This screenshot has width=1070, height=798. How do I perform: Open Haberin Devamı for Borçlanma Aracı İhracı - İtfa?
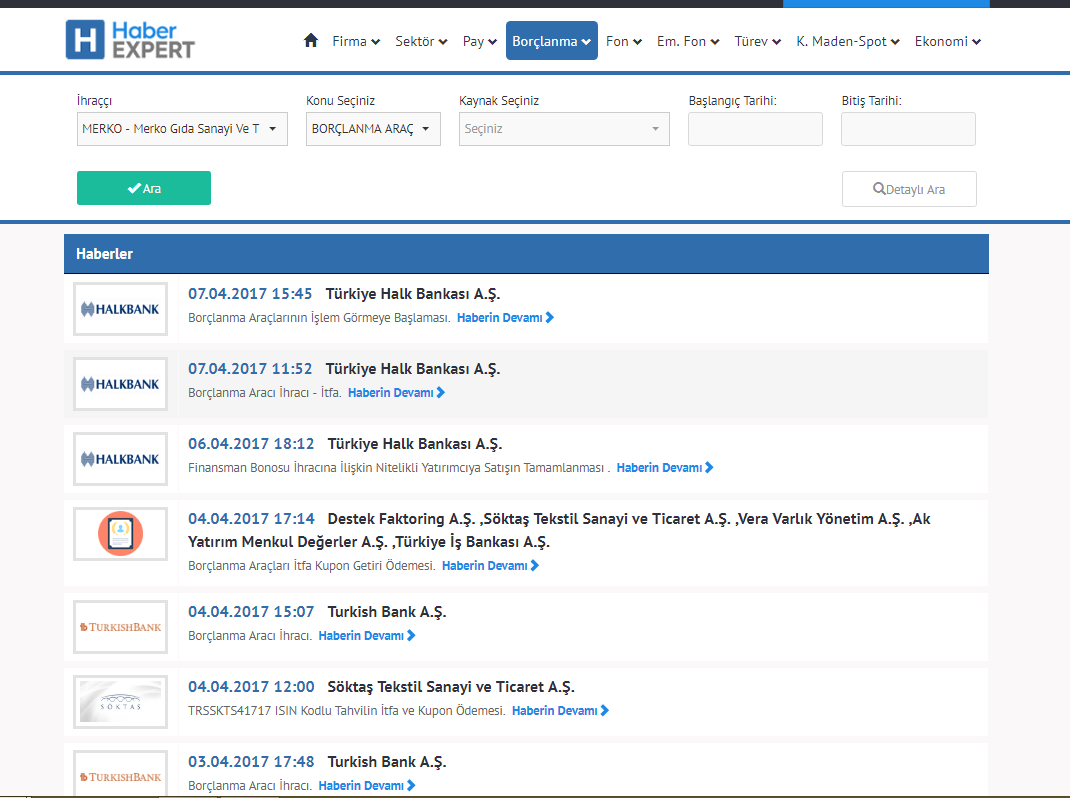[396, 393]
